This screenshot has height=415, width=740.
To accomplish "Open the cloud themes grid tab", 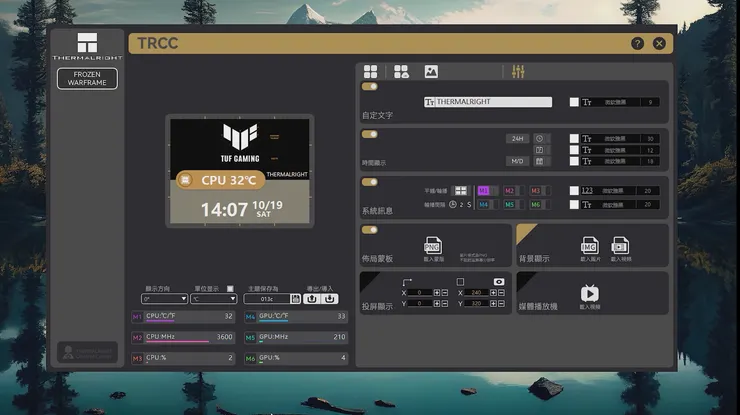I will coord(401,72).
